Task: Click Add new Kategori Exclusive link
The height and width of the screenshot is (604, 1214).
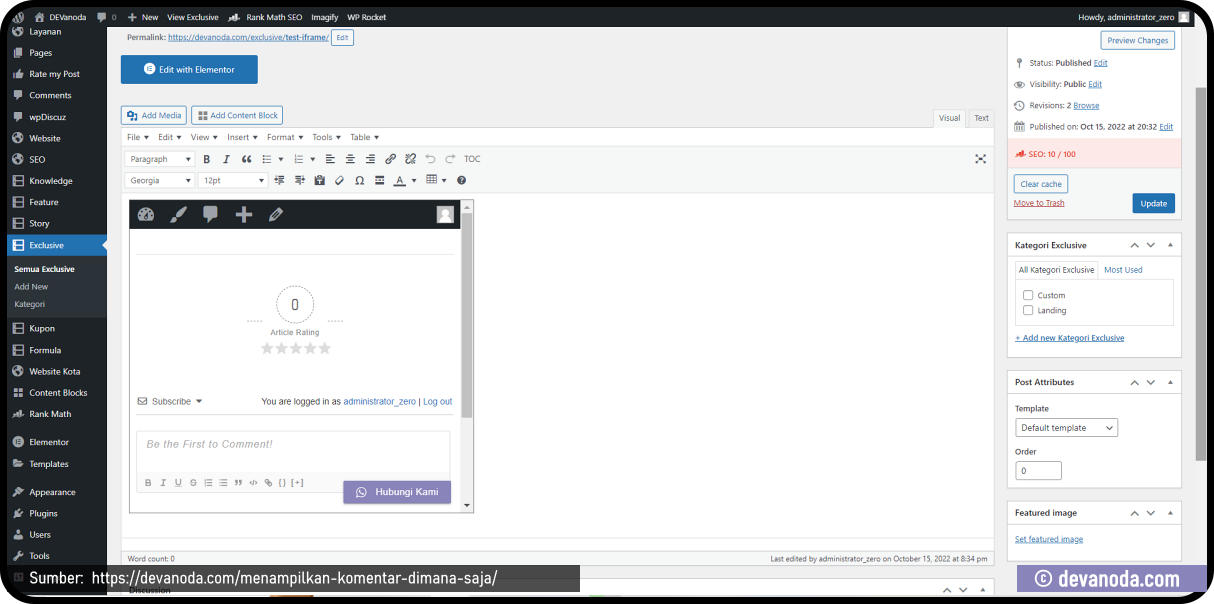Action: [x=1069, y=338]
